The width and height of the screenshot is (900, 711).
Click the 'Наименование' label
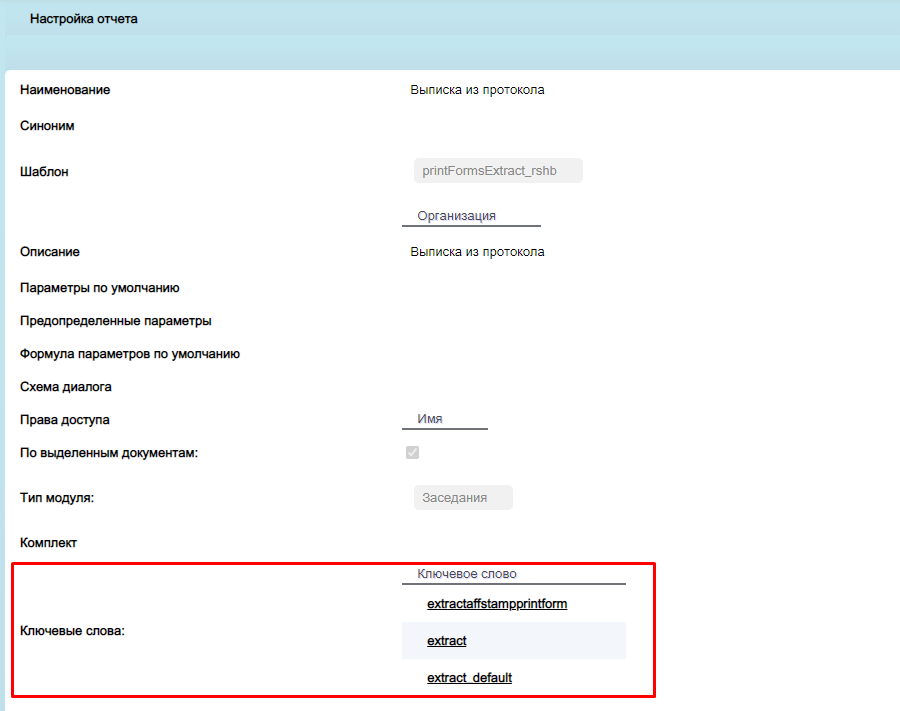[65, 90]
